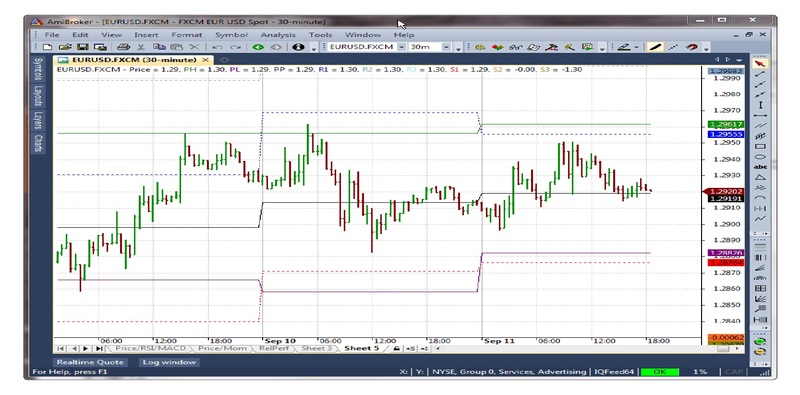
Task: Select the Rectangle drawing tool
Action: [x=760, y=146]
